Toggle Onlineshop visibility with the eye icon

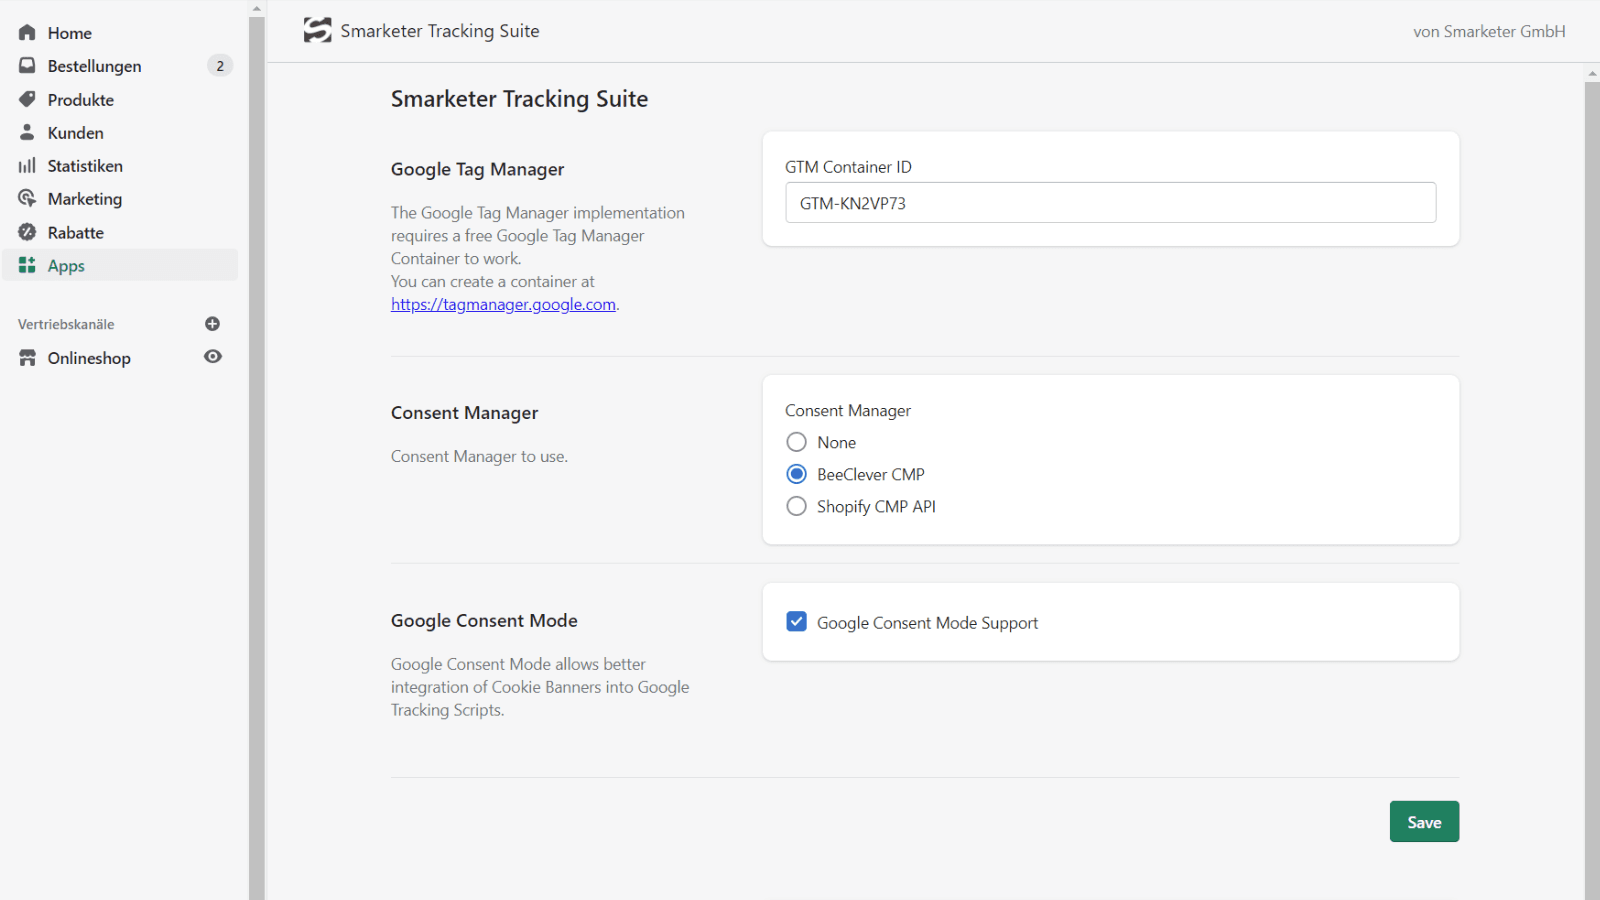coord(212,357)
